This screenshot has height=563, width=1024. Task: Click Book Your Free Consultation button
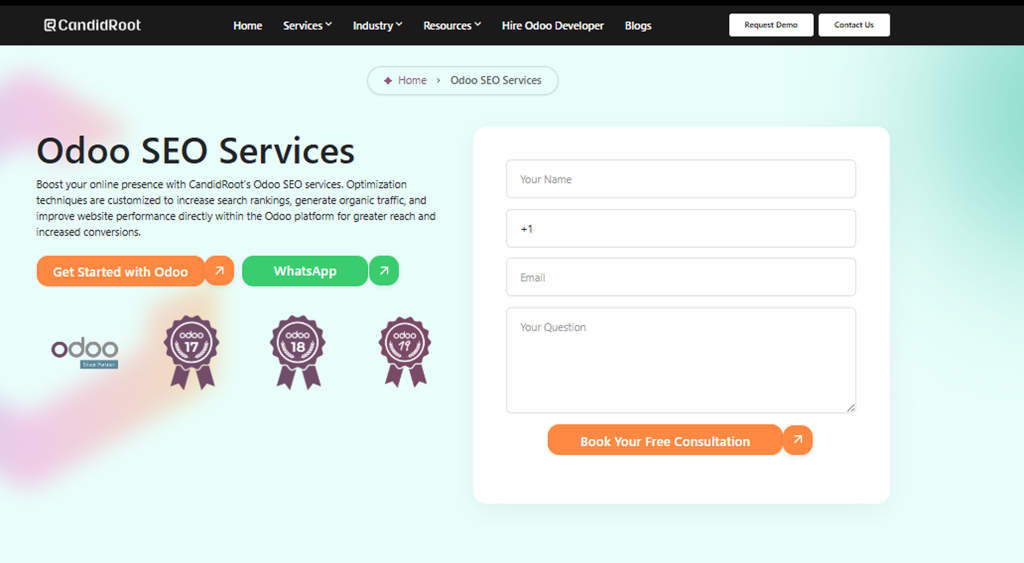click(x=665, y=440)
